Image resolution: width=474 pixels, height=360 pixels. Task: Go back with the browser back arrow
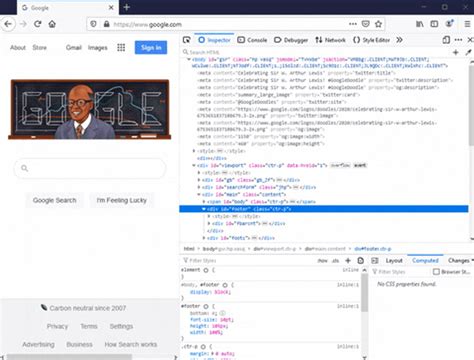(8, 24)
